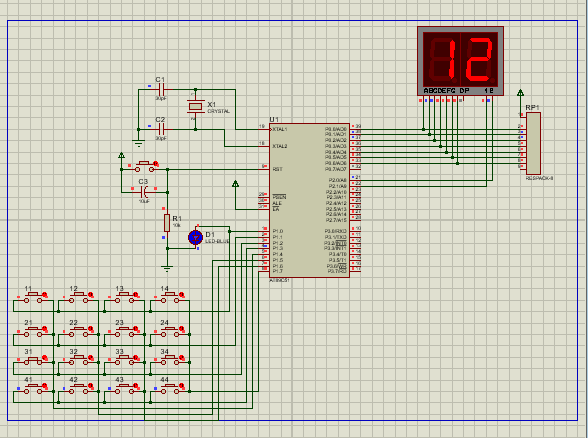Toggle the red latch dot on keypad button 43
588x438 pixels.
pyautogui.click(x=136, y=386)
